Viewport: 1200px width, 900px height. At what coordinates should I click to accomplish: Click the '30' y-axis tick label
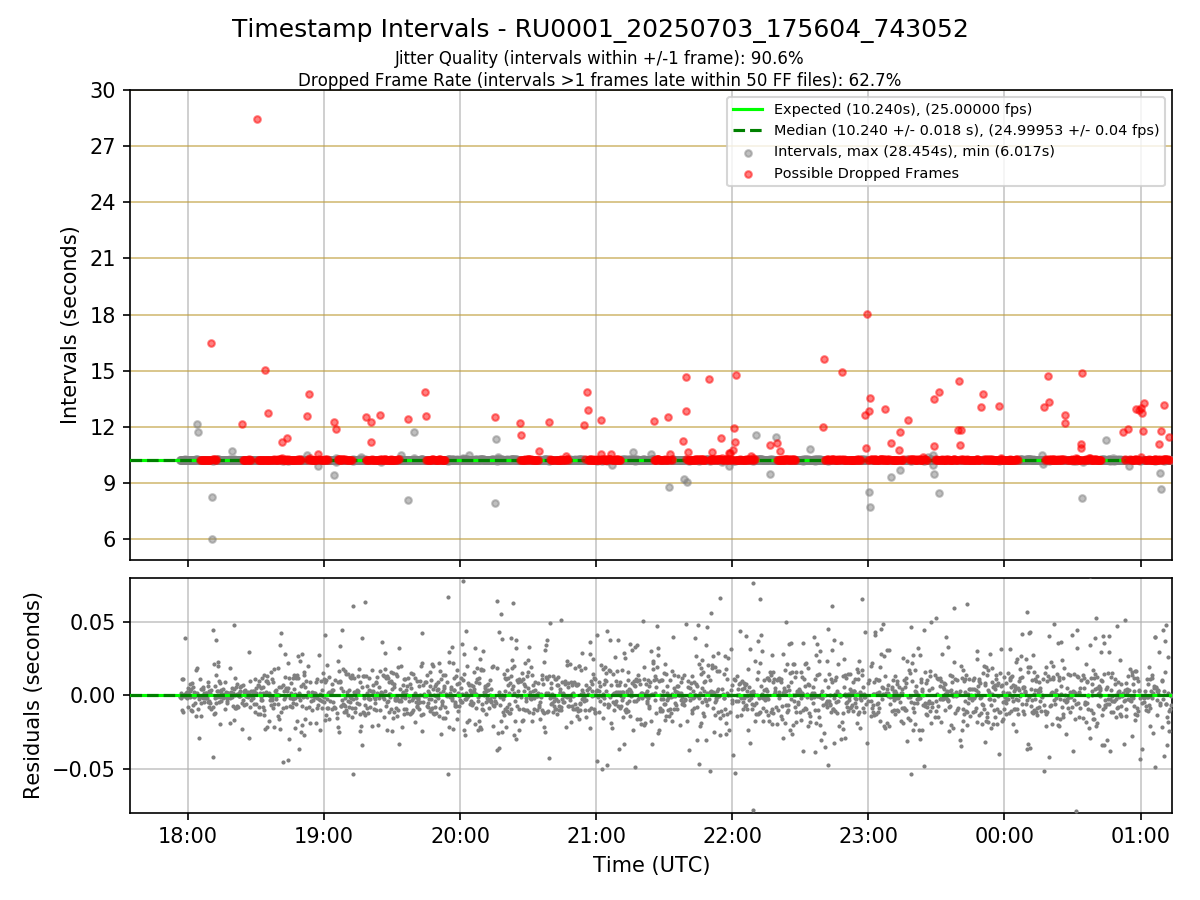pos(105,90)
